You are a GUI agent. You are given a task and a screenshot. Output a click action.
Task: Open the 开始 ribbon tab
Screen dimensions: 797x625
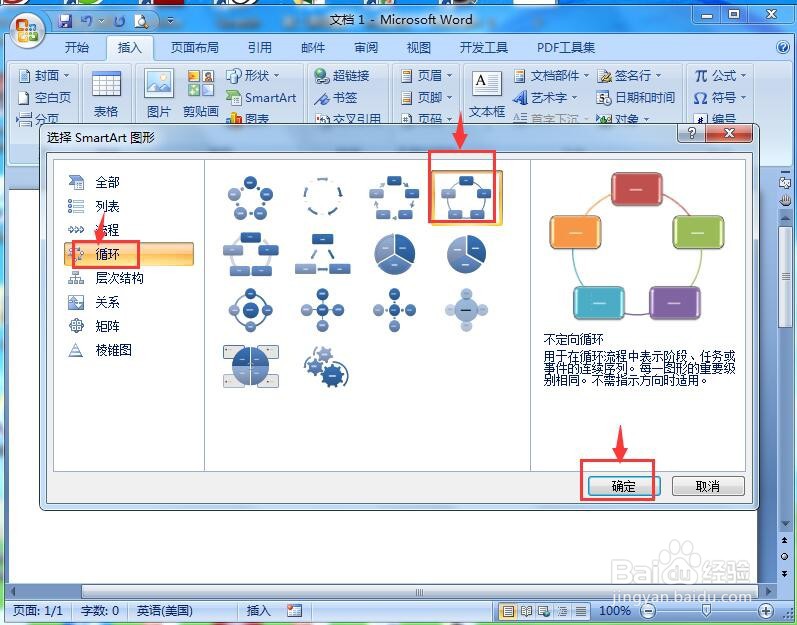point(77,48)
